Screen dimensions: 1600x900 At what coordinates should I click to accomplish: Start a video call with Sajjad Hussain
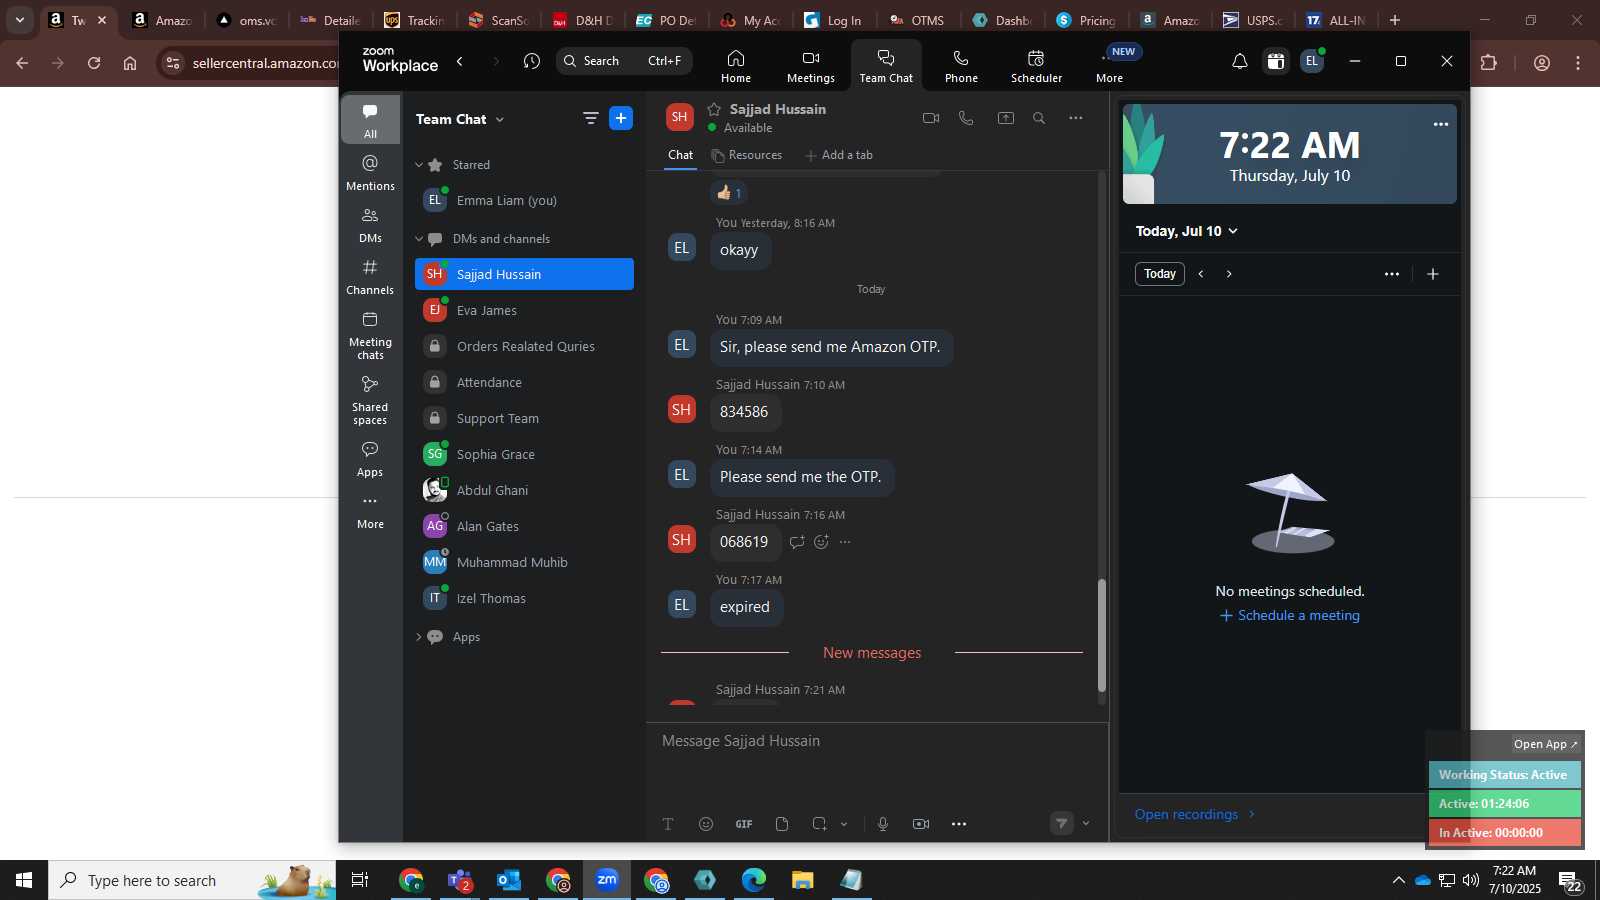931,118
